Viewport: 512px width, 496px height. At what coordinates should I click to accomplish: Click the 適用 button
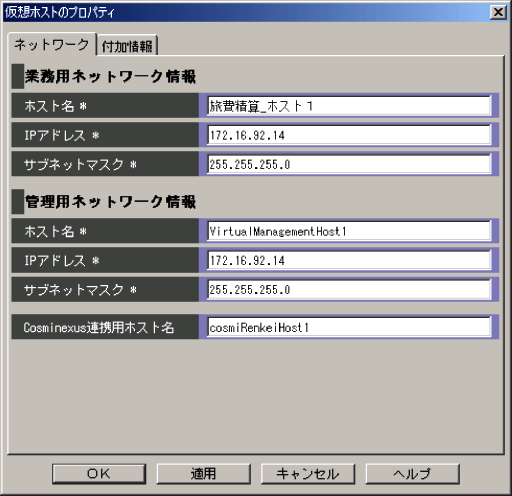[x=203, y=473]
